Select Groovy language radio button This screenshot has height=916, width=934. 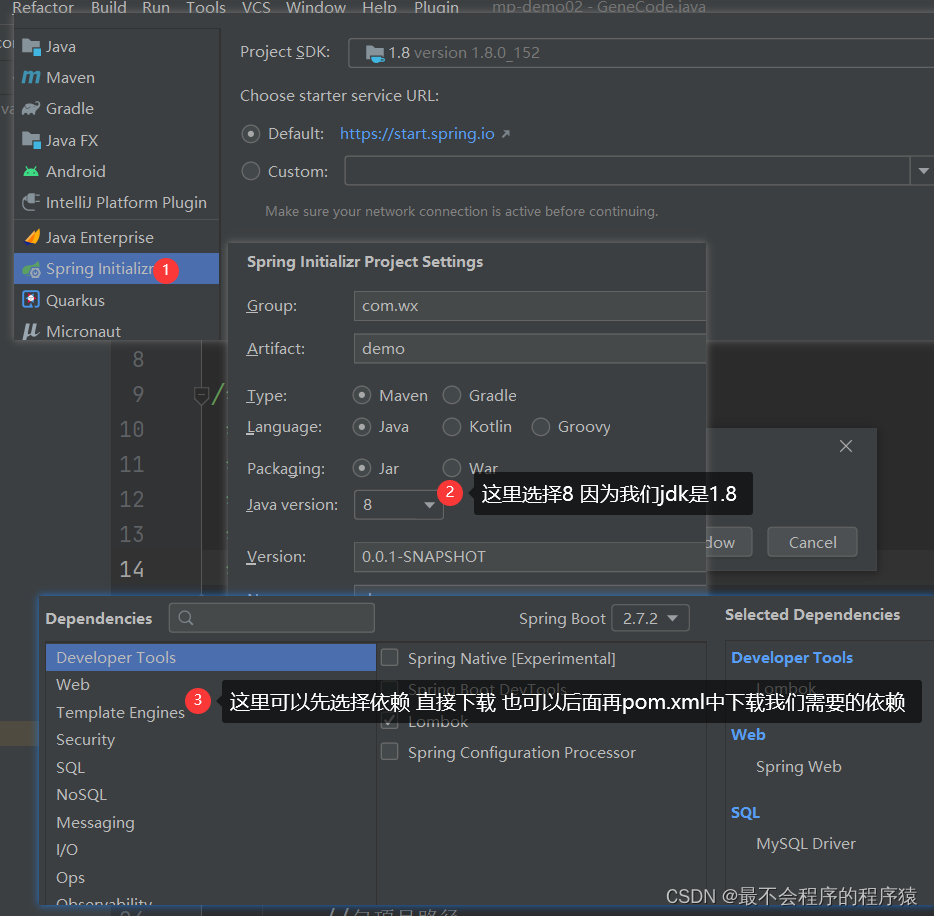[x=540, y=426]
